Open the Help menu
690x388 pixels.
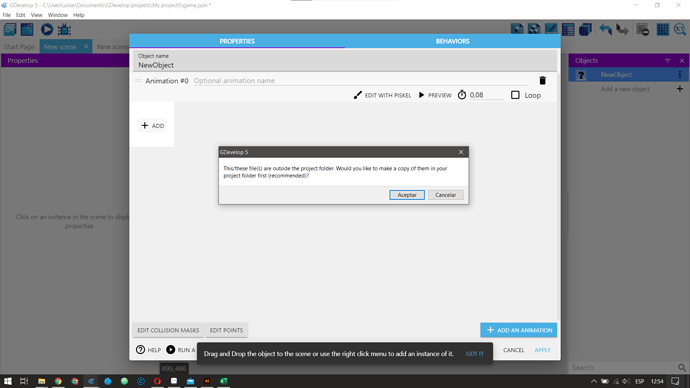78,15
